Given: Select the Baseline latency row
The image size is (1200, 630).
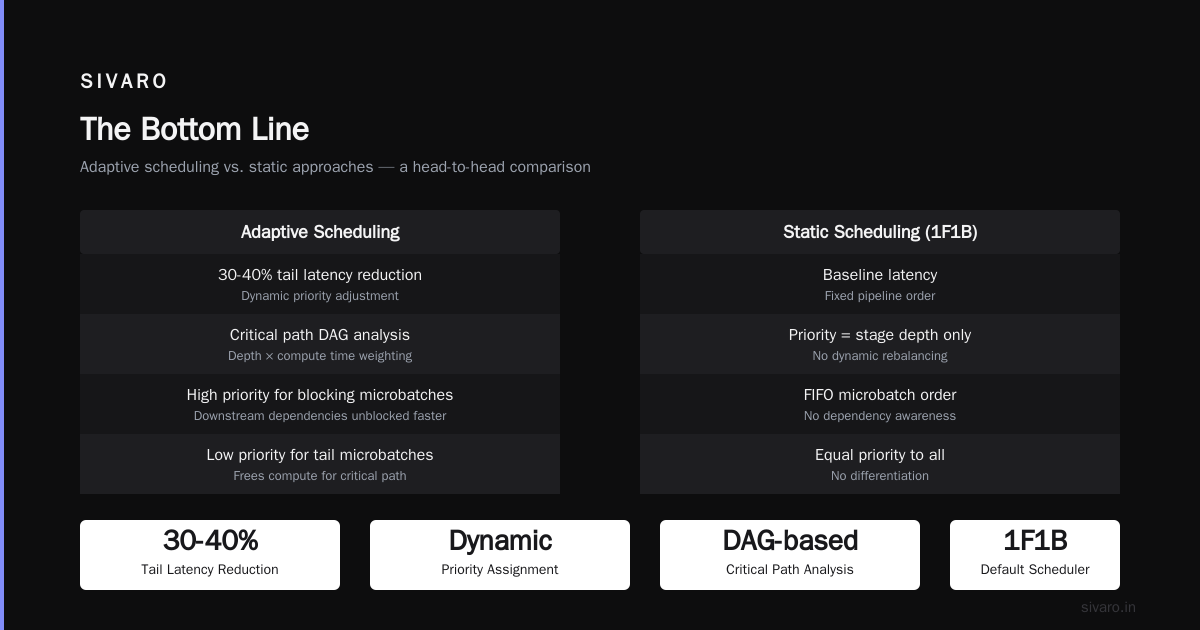Looking at the screenshot, I should coord(880,284).
